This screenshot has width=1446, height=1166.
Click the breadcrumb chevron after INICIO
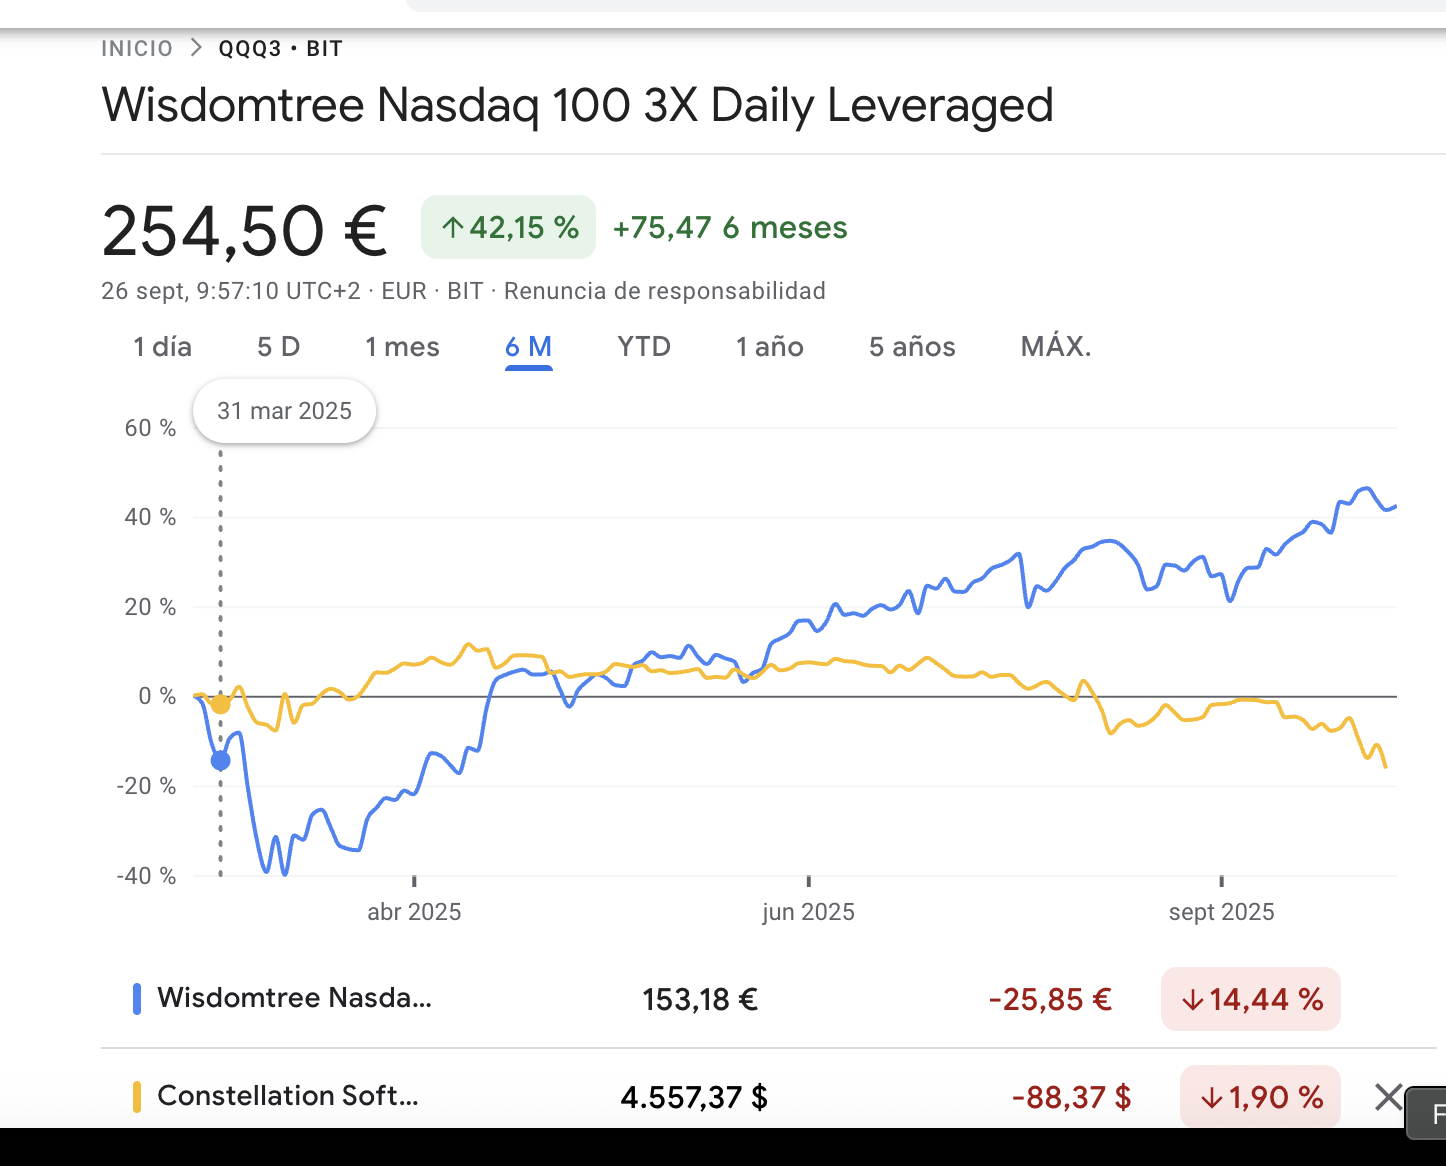196,48
